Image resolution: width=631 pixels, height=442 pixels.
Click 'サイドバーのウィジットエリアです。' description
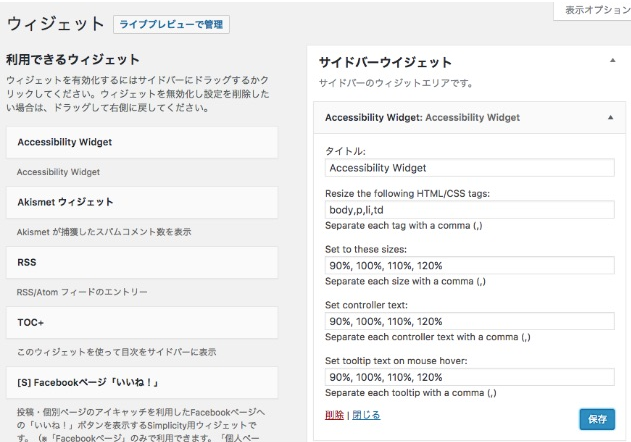396,83
